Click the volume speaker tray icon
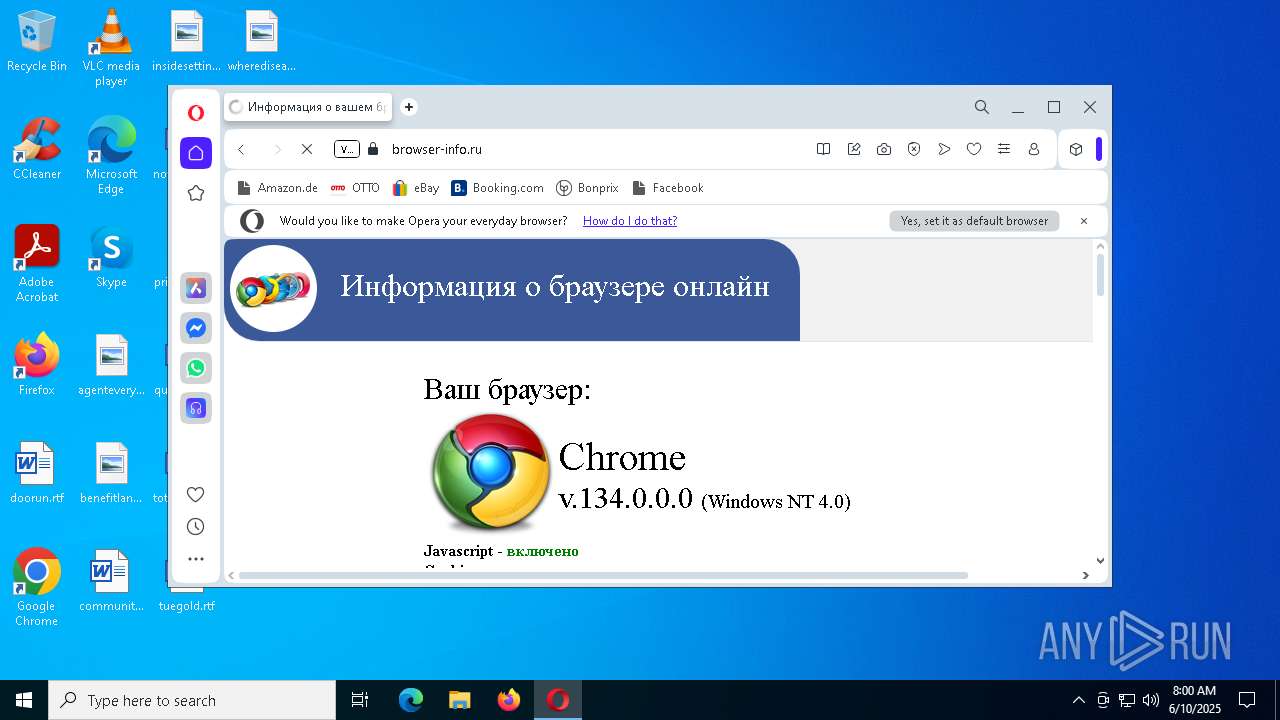This screenshot has width=1280, height=720. [1151, 700]
